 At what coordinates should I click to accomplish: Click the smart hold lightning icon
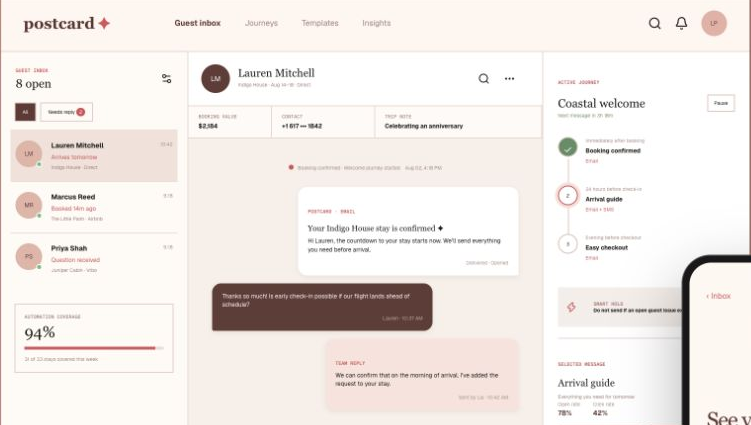[x=571, y=307]
